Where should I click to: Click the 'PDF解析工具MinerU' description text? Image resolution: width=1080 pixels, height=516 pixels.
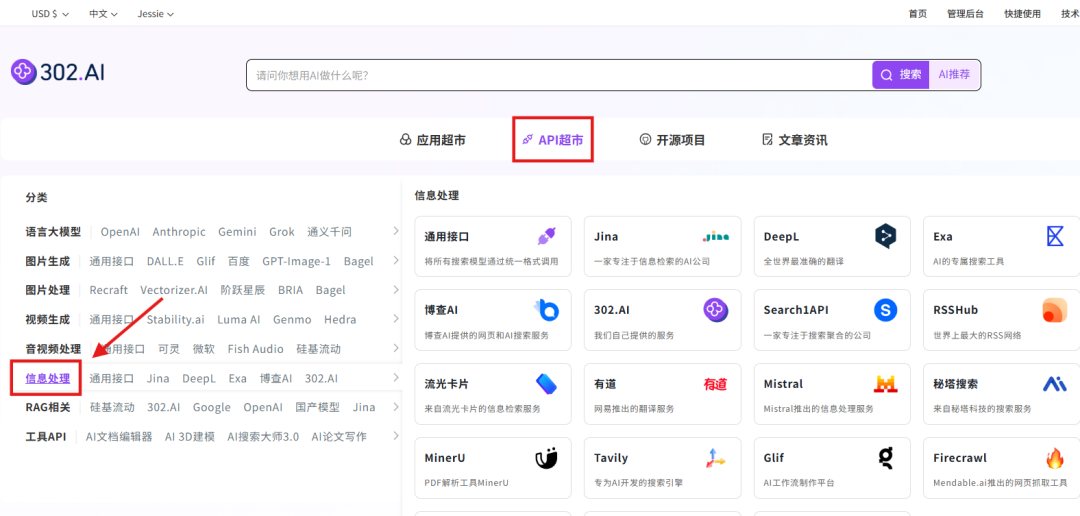(x=467, y=483)
